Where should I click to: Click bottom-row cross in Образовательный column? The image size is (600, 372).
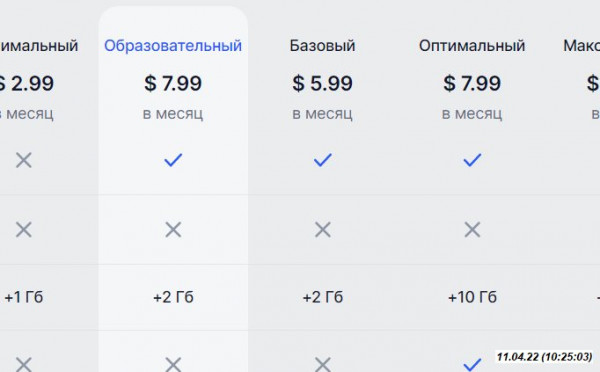[173, 364]
